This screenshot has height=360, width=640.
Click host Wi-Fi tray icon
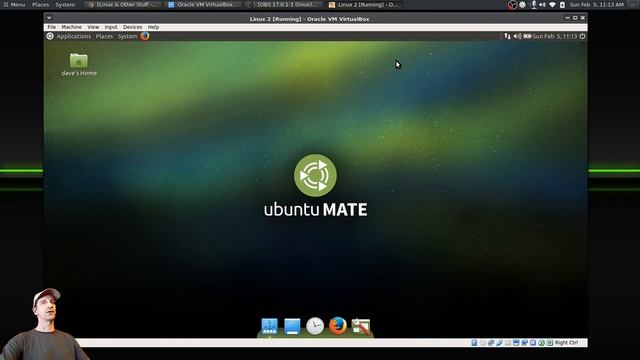[x=552, y=4]
